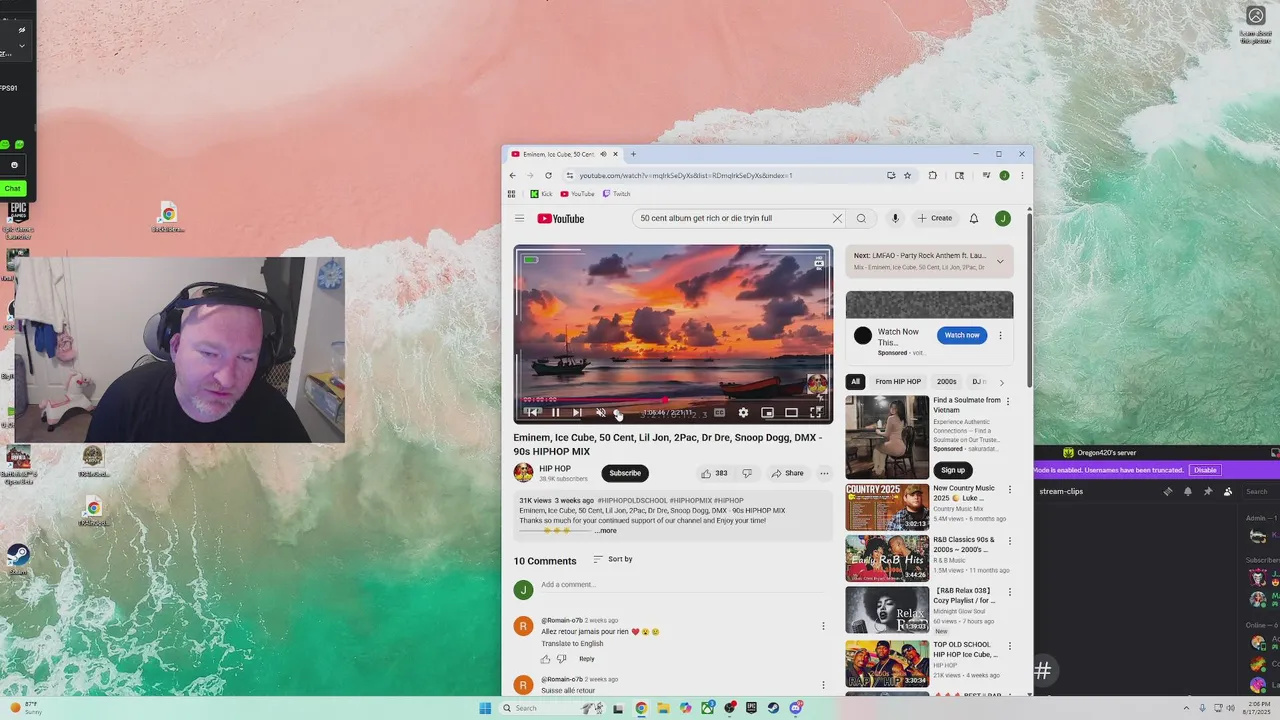Select the 2000s filter chip

point(946,382)
